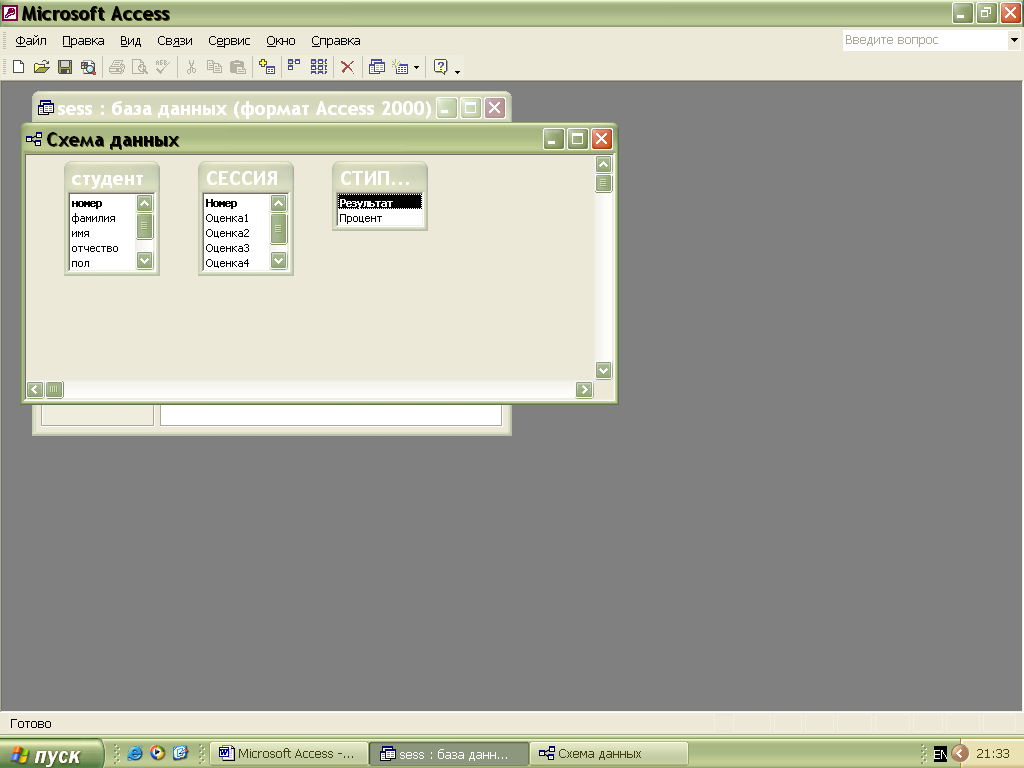Click the EN language indicator in tray
Image resolution: width=1024 pixels, height=768 pixels.
pyautogui.click(x=940, y=754)
